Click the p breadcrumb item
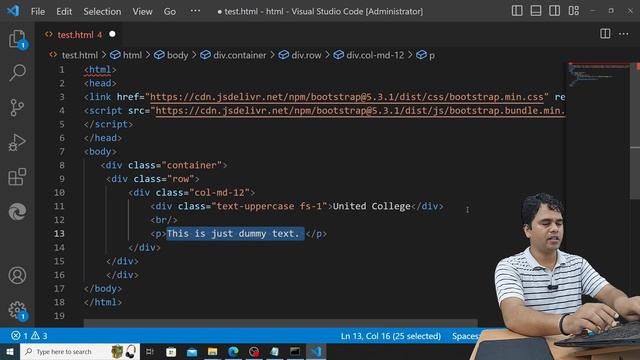 tap(431, 55)
